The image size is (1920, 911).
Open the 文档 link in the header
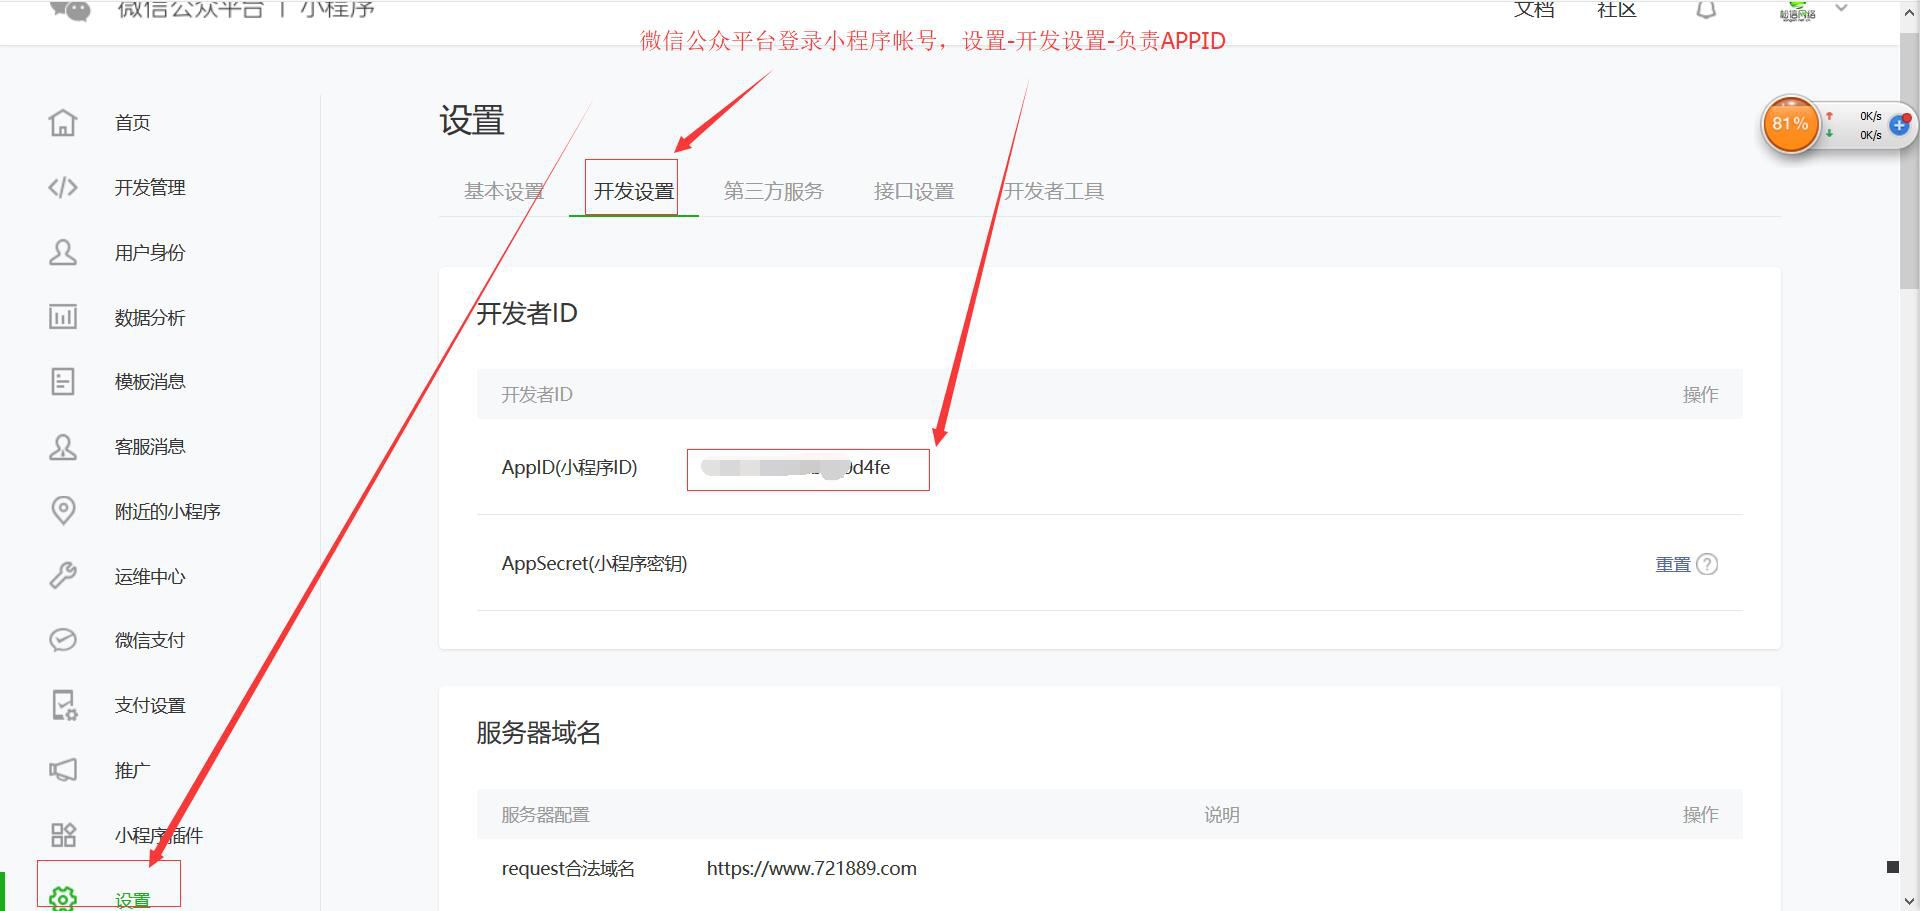point(1534,10)
